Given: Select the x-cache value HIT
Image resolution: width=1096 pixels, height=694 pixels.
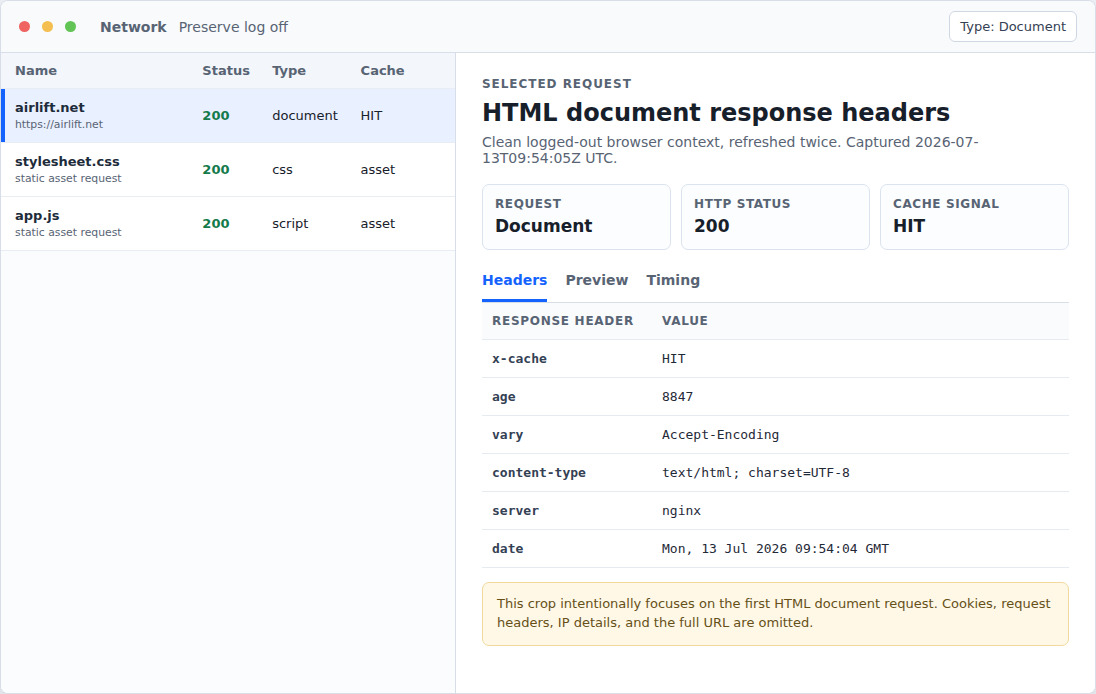Looking at the screenshot, I should pos(674,359).
